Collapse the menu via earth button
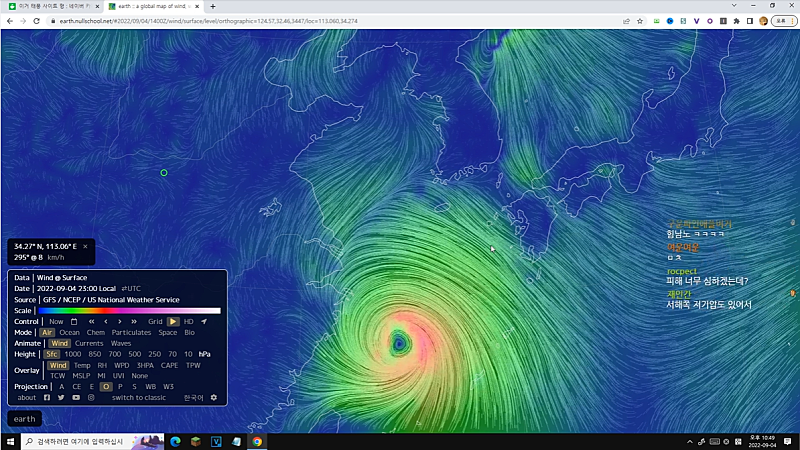Screen dimensions: 800x450 (24, 419)
